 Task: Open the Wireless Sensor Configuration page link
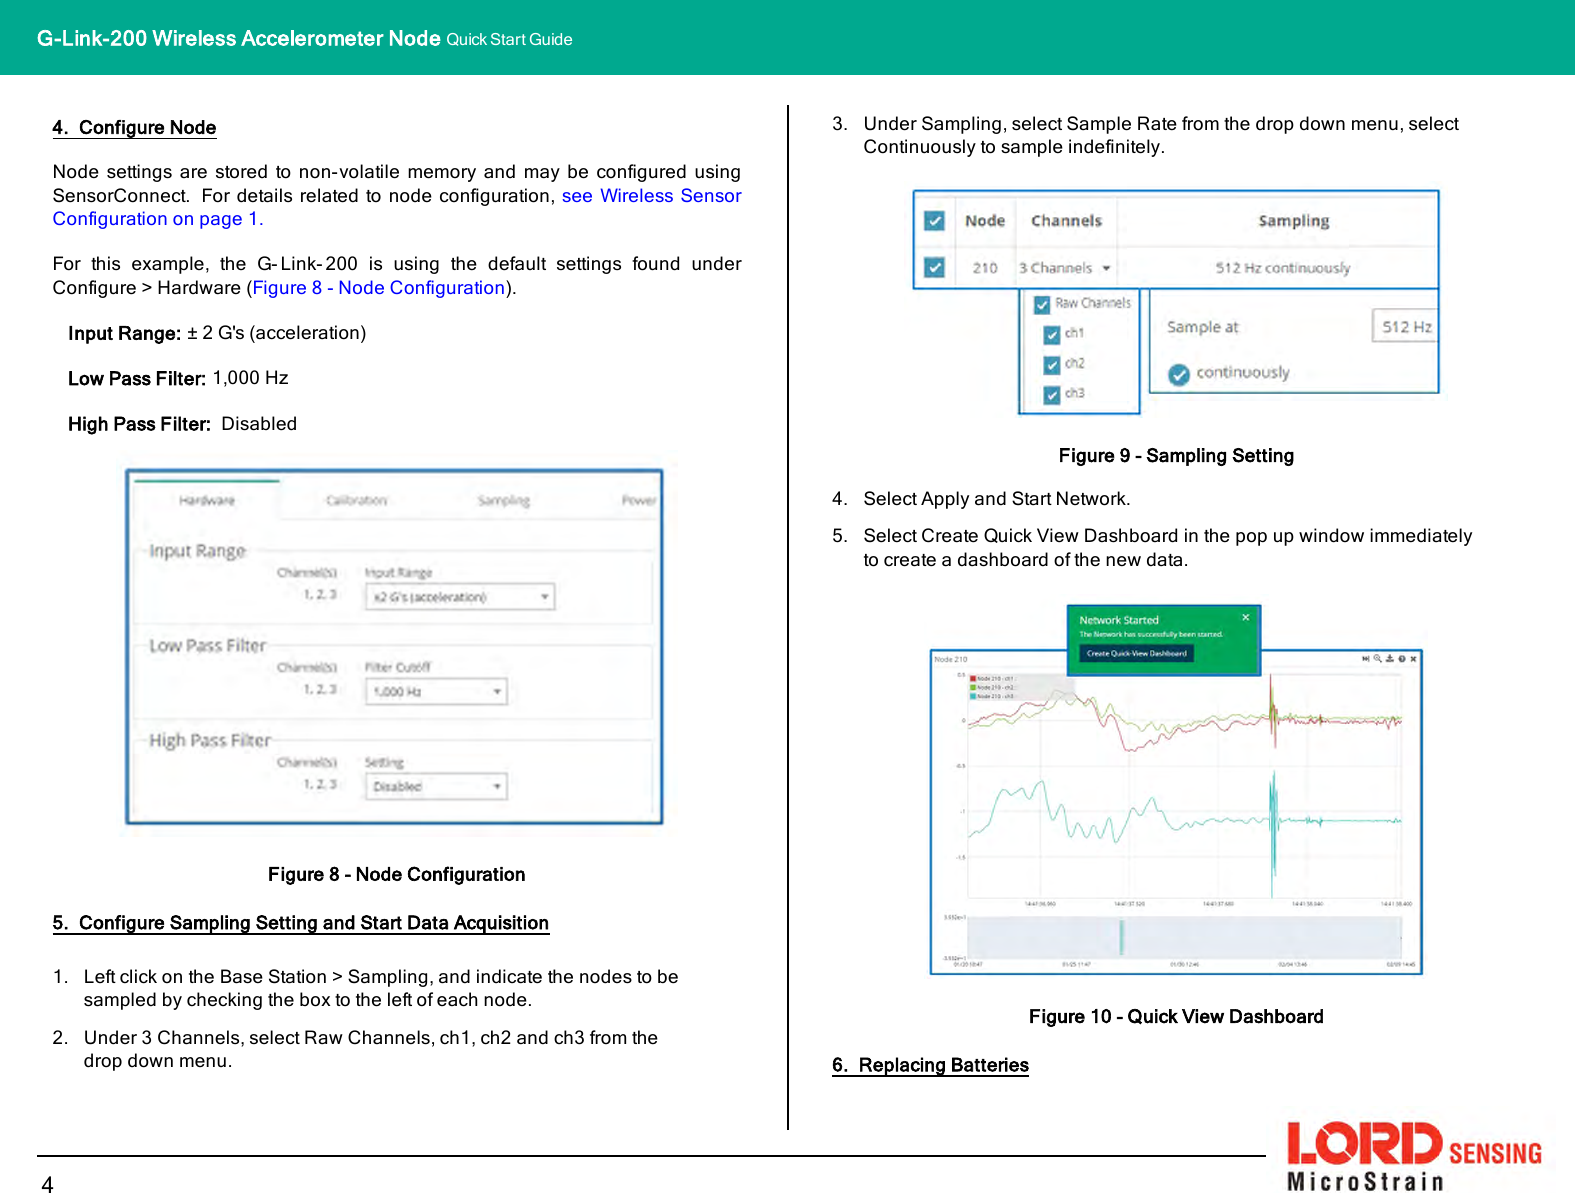[x=397, y=207]
